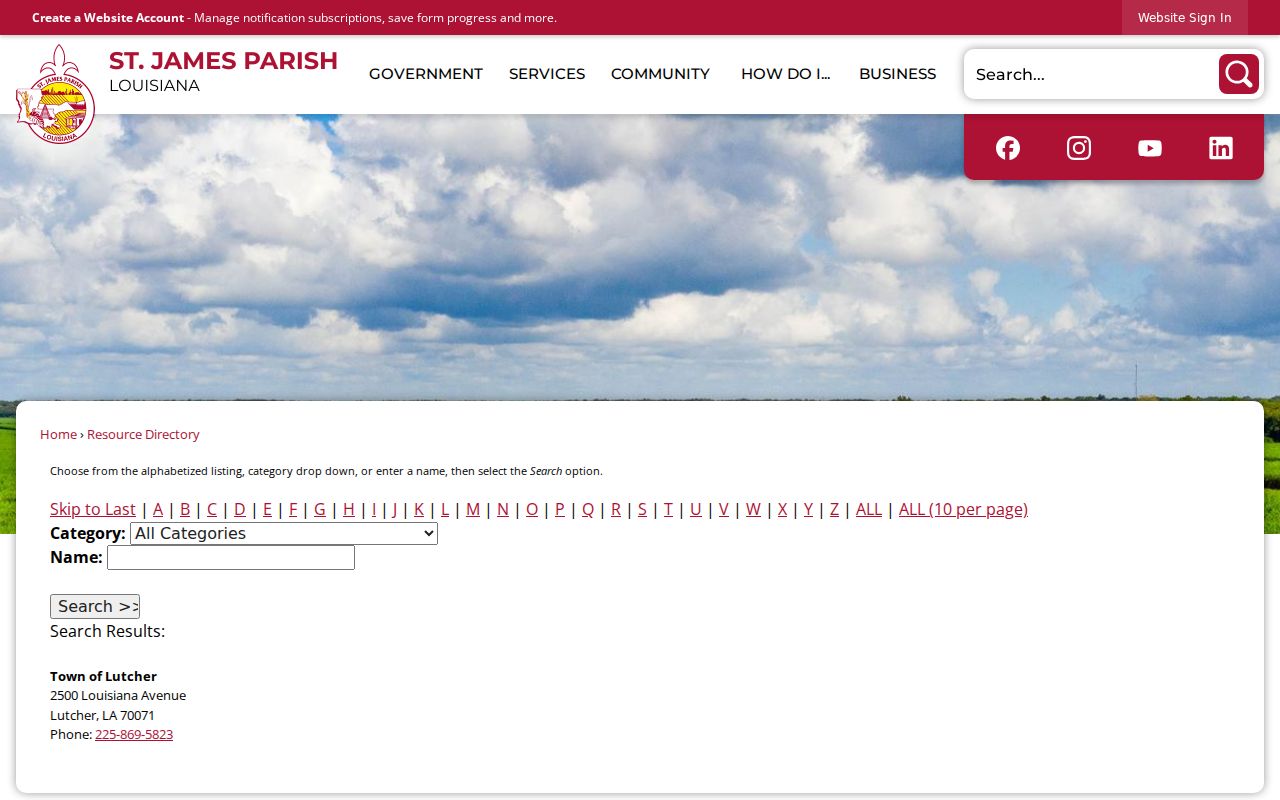Filter listing by letter M
Image resolution: width=1280 pixels, height=800 pixels.
coord(473,510)
